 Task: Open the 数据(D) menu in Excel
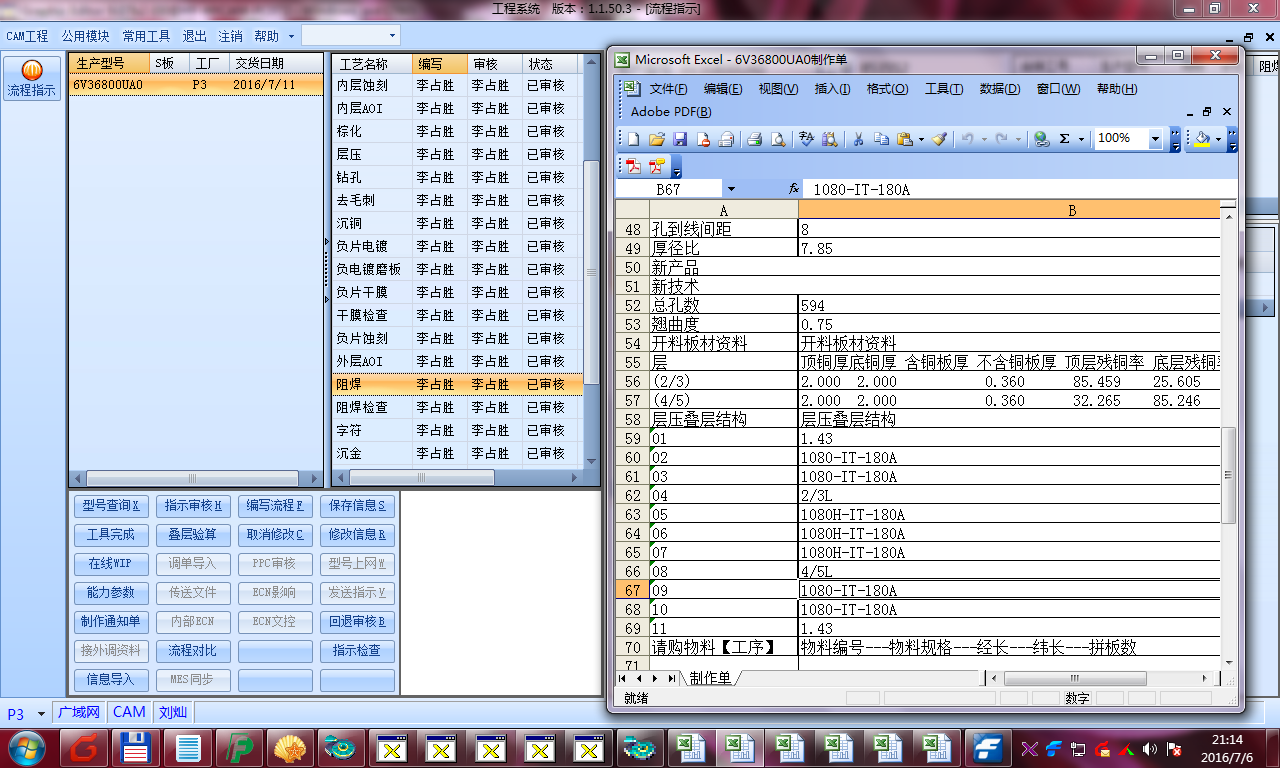tap(1000, 88)
